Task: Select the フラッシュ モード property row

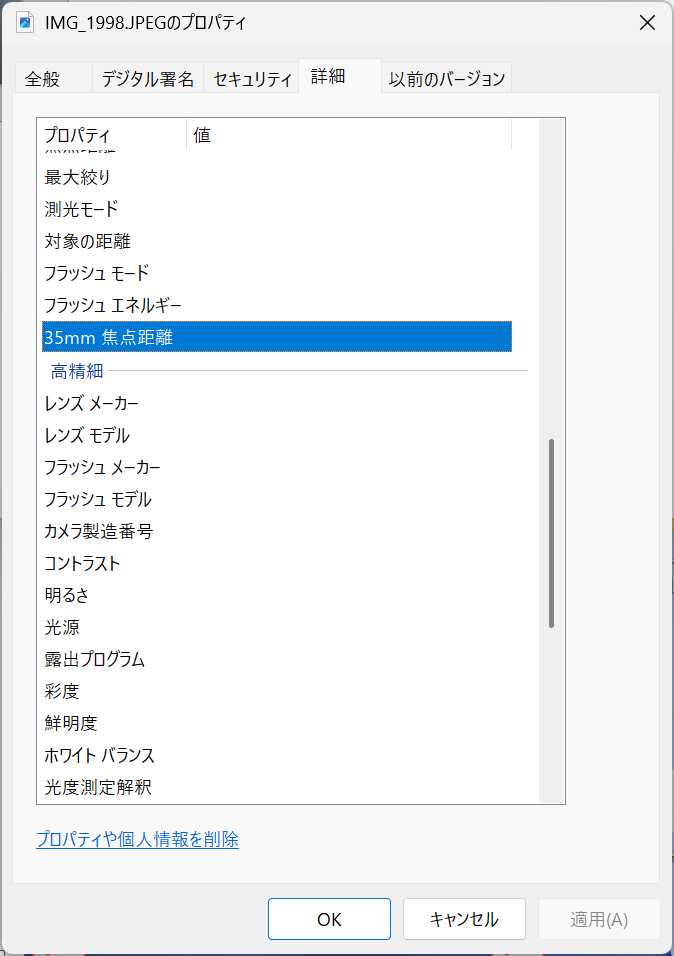Action: pyautogui.click(x=96, y=274)
